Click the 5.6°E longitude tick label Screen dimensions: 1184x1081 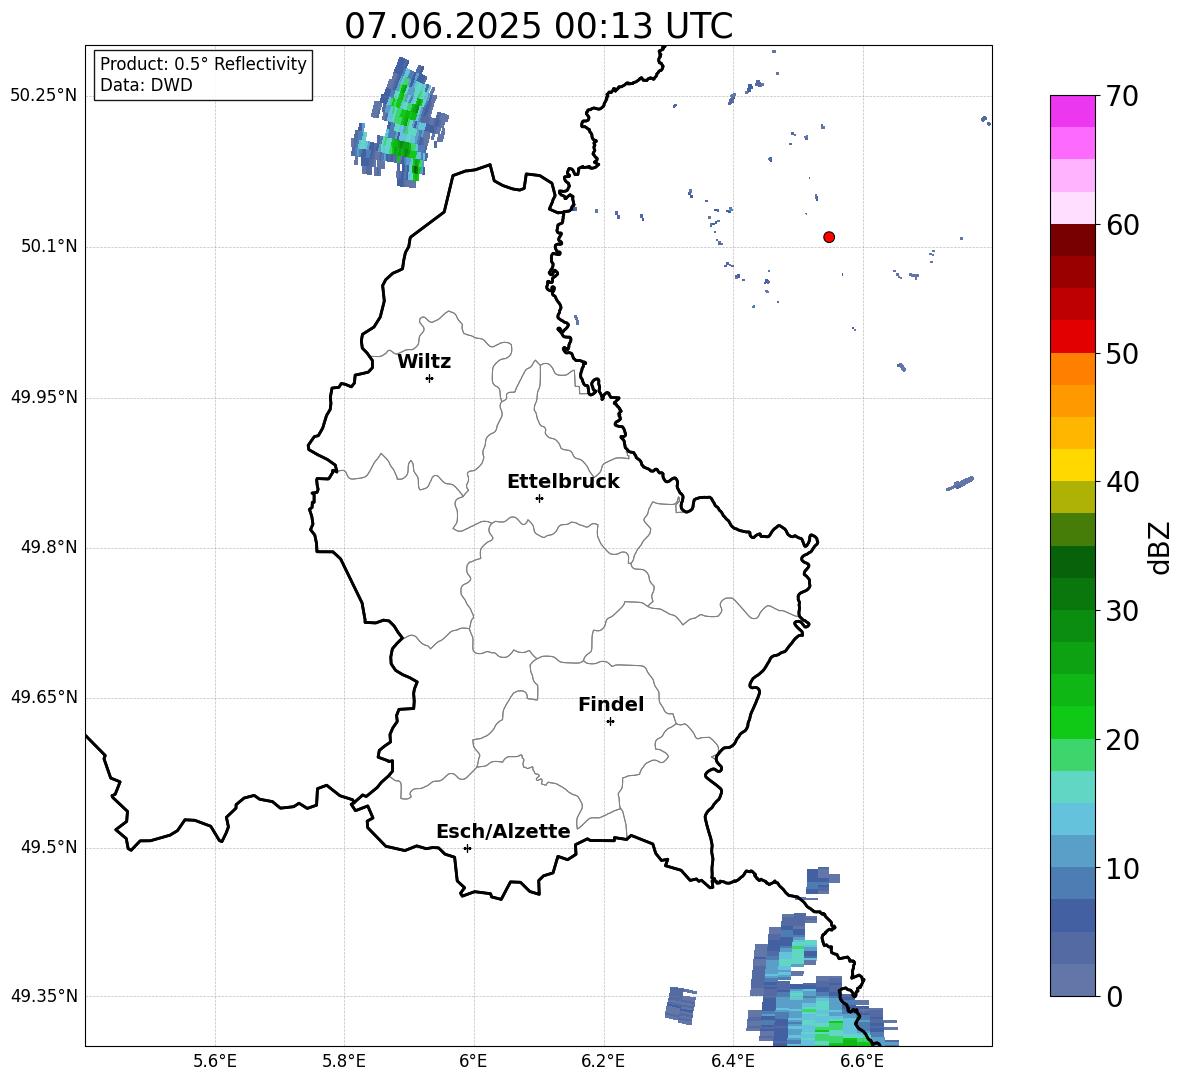point(215,1061)
